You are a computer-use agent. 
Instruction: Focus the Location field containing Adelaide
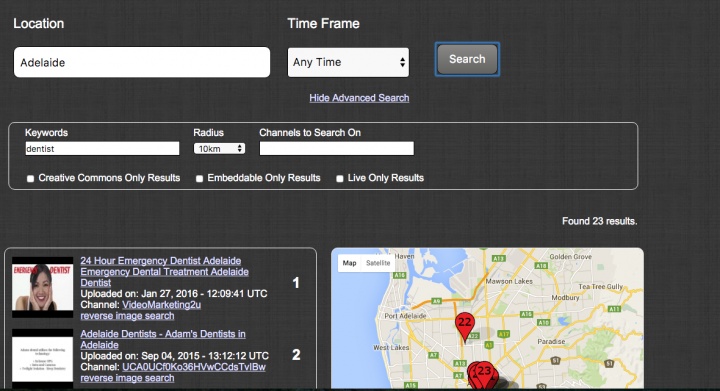coord(142,62)
